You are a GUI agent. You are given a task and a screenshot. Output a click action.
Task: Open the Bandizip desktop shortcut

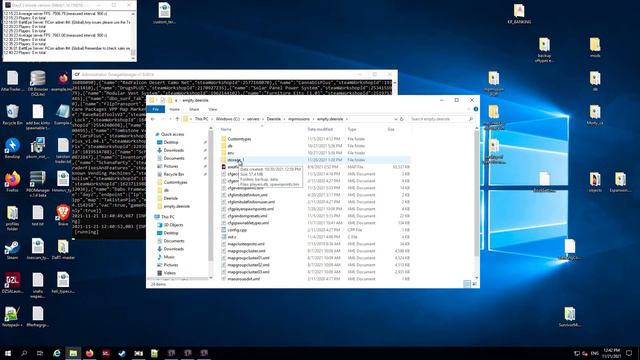click(x=12, y=148)
